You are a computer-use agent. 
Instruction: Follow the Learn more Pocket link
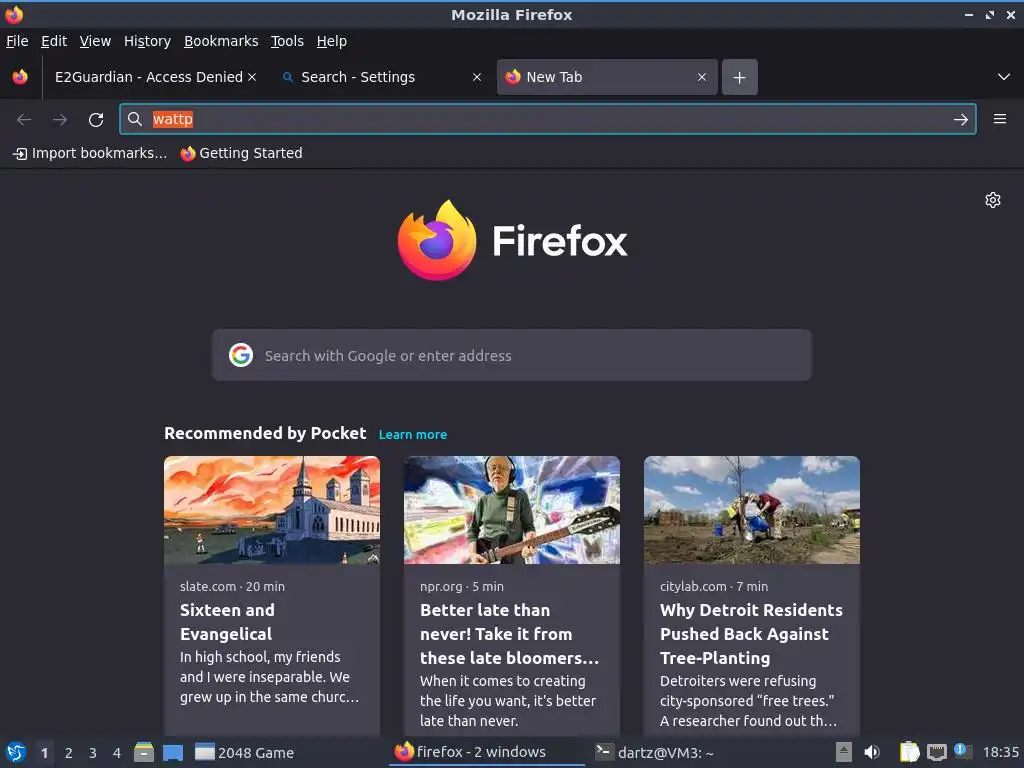(413, 435)
